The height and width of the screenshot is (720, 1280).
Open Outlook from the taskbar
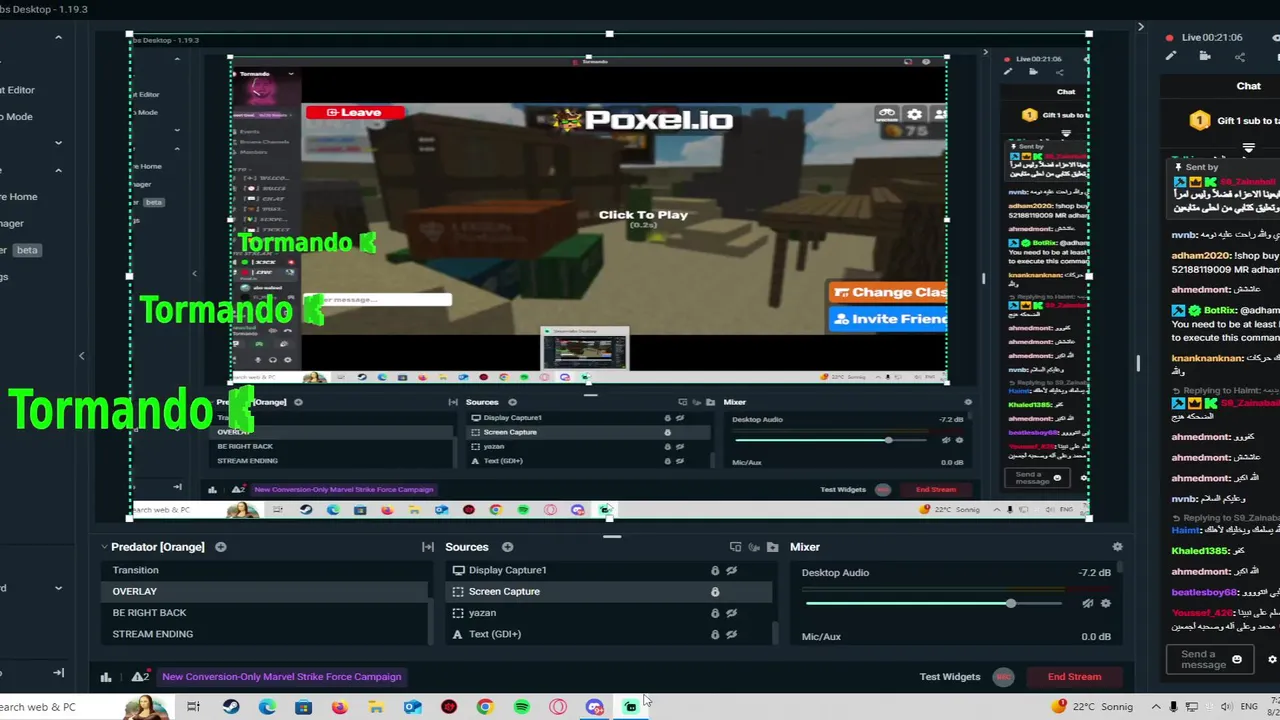(413, 707)
